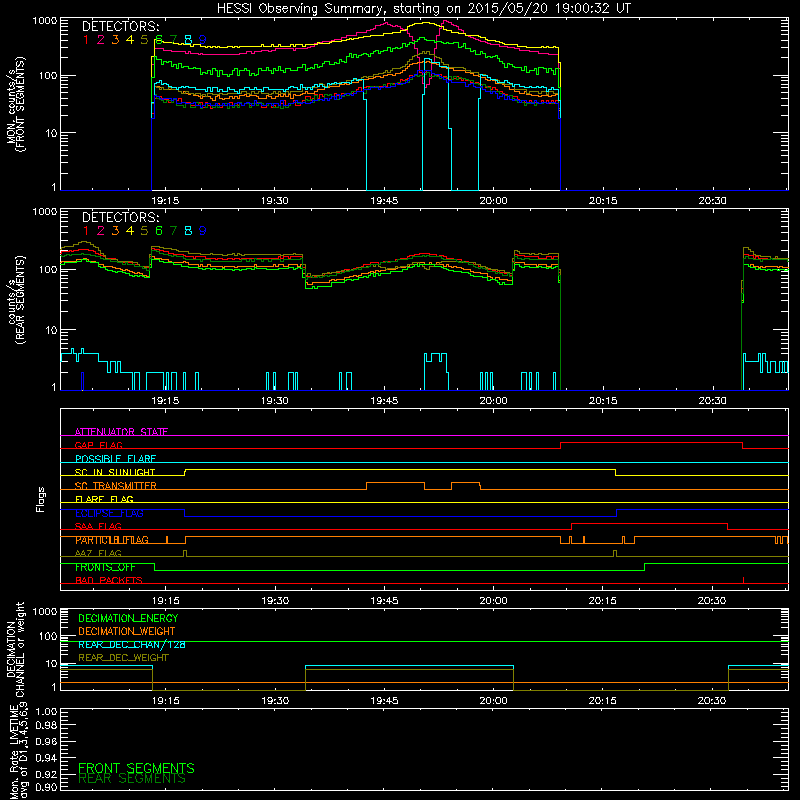Click the MON. counts/s (FRONT SEGMENTS) axis title
The height and width of the screenshot is (800, 800).
click(x=15, y=104)
